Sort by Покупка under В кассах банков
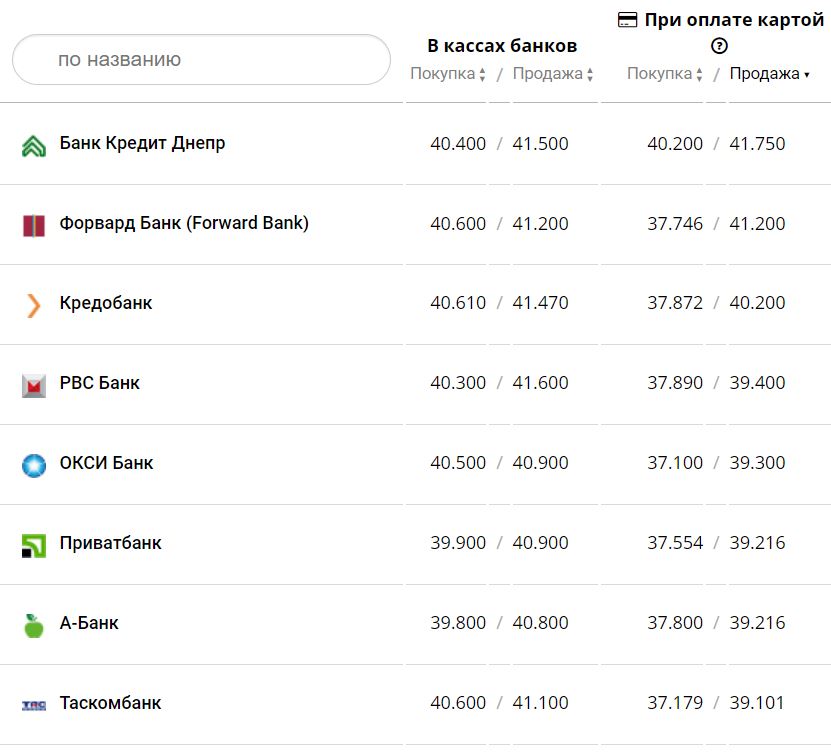 [447, 74]
